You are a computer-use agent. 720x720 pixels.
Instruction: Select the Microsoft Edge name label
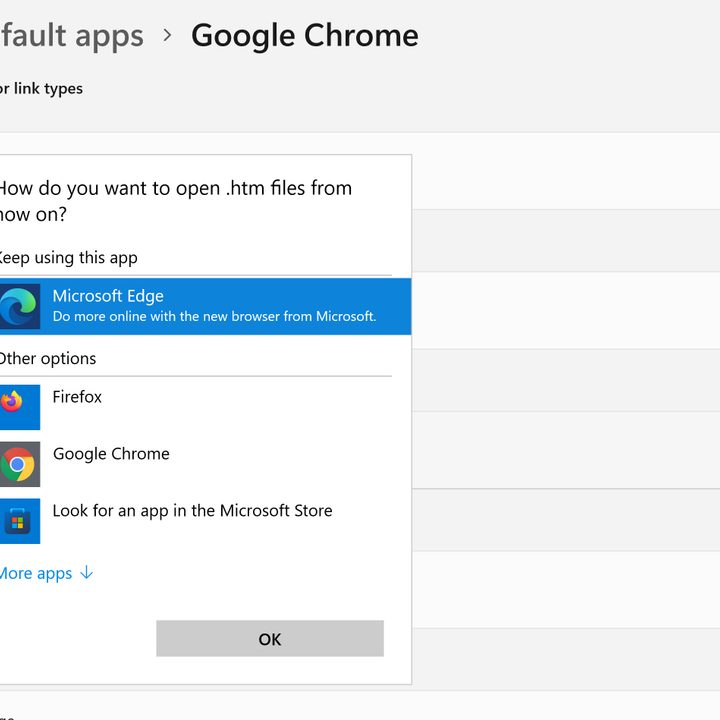tap(108, 296)
